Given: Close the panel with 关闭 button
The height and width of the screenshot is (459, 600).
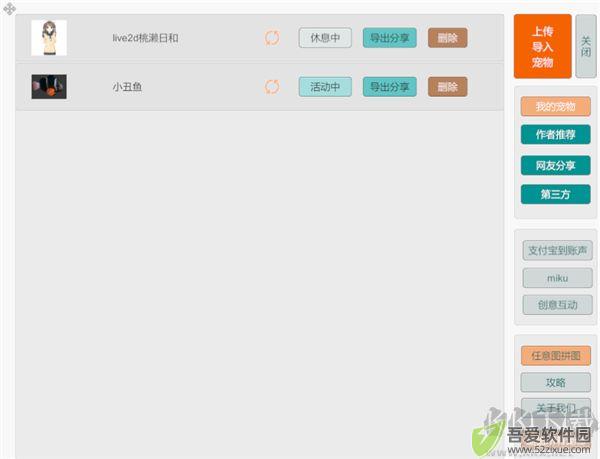Looking at the screenshot, I should point(586,46).
